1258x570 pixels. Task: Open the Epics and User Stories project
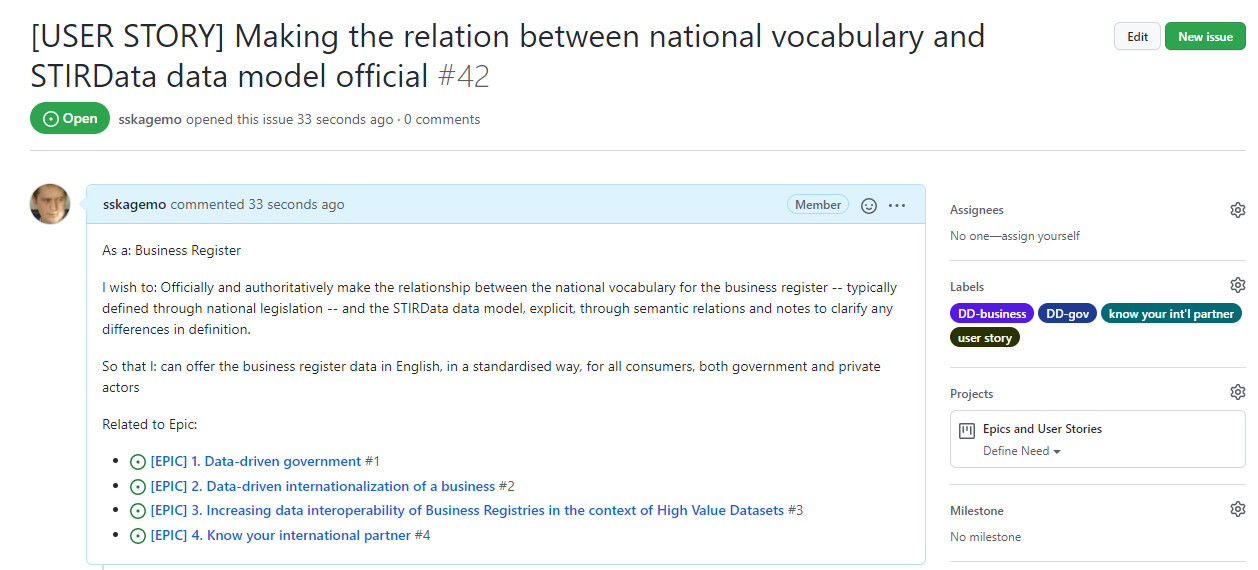[1042, 429]
